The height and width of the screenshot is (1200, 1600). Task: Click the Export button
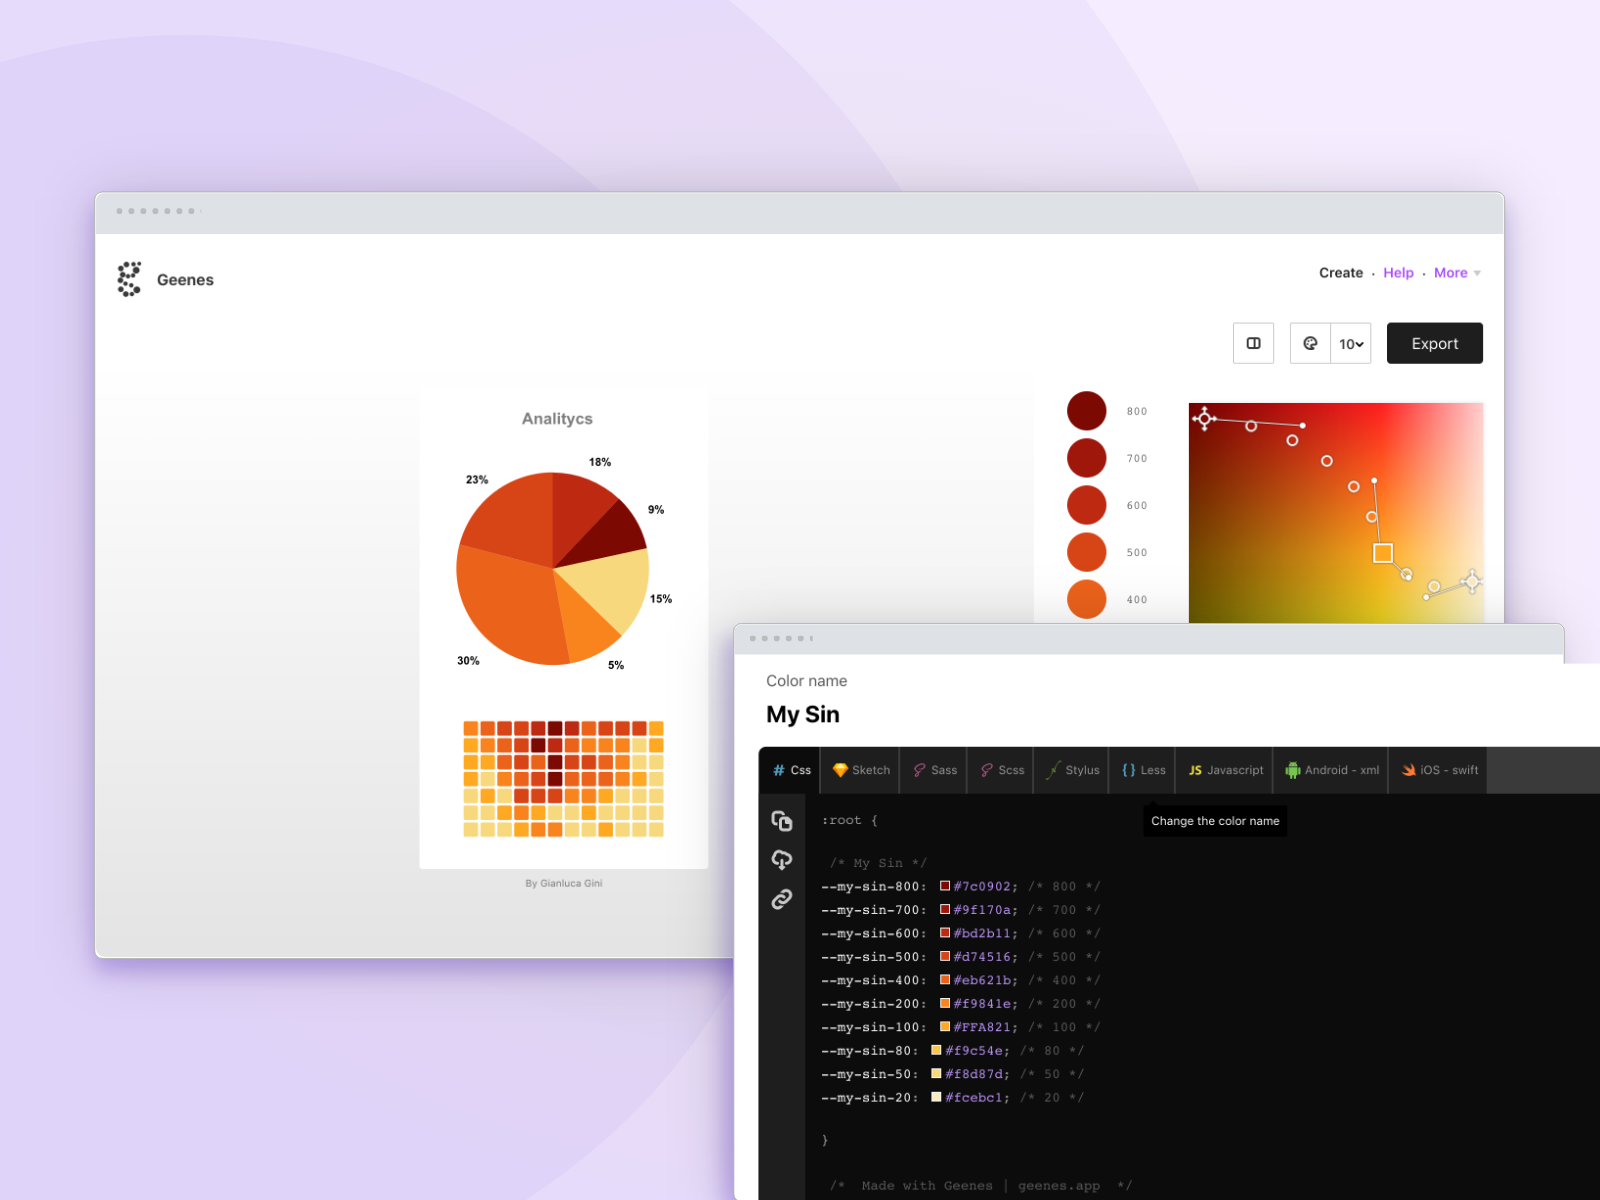tap(1435, 343)
